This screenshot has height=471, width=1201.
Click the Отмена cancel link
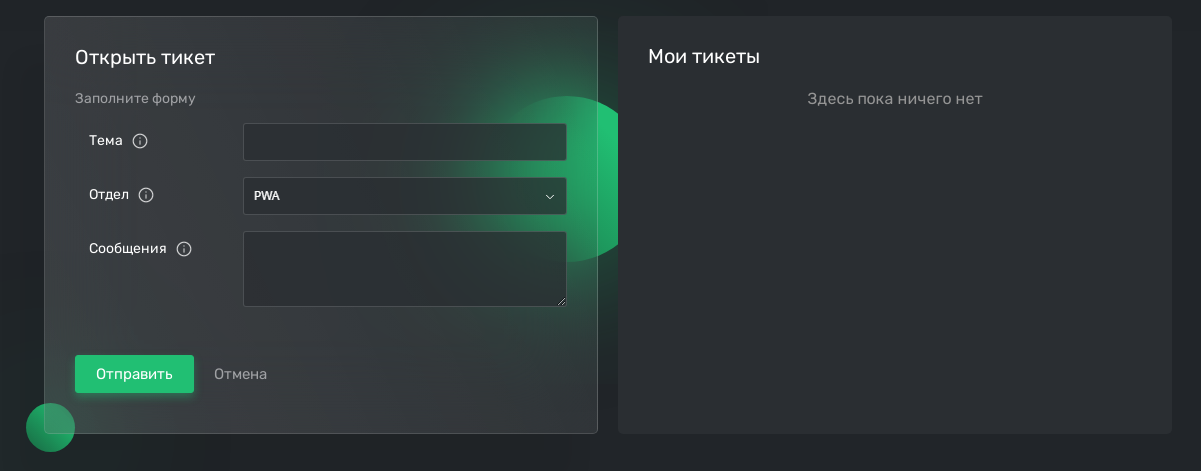(x=240, y=374)
